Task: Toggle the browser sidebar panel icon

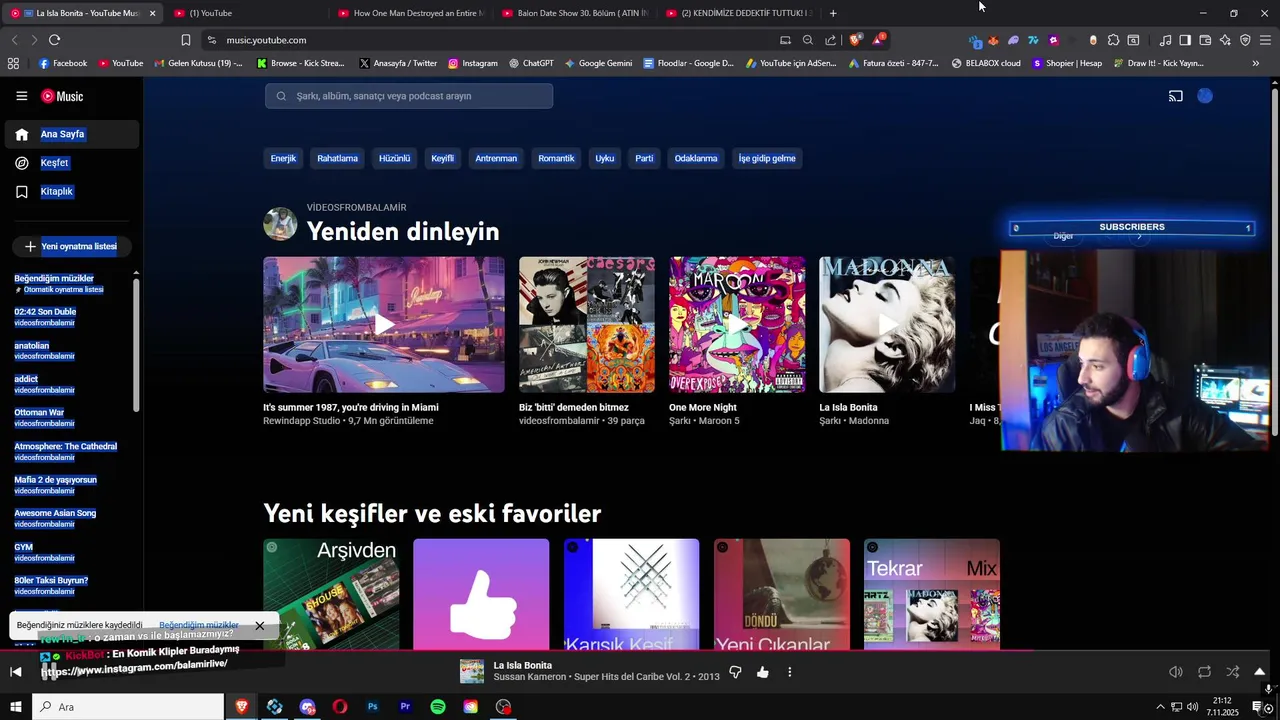Action: (1185, 40)
